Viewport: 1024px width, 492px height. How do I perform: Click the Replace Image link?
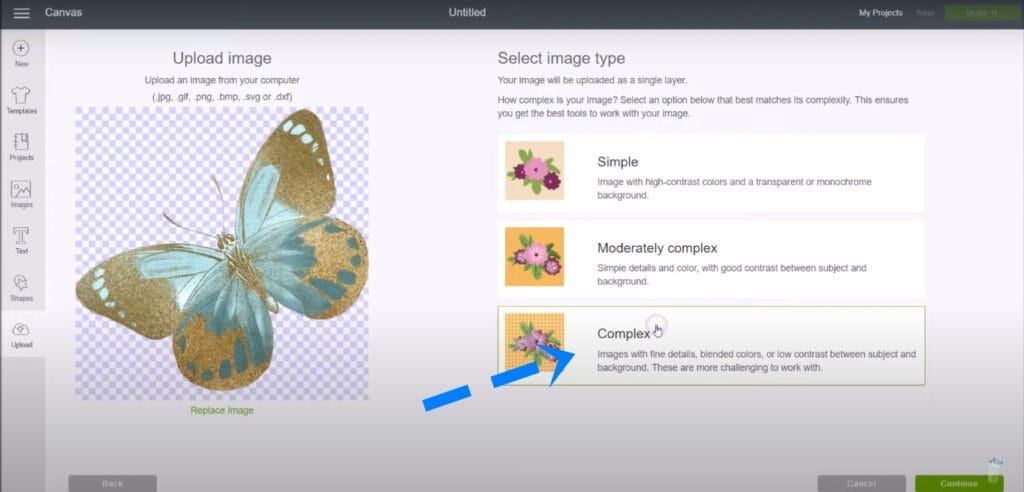coord(222,410)
